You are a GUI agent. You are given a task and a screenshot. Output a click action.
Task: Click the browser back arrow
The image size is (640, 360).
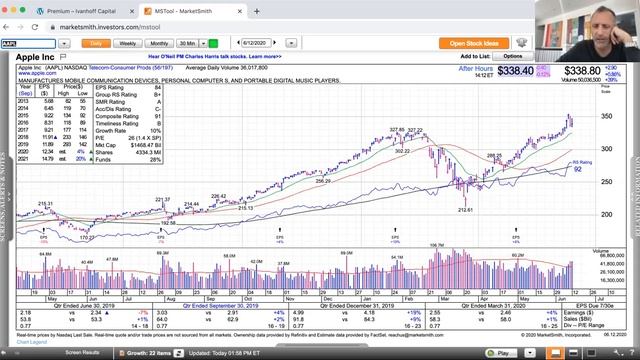tap(6, 27)
